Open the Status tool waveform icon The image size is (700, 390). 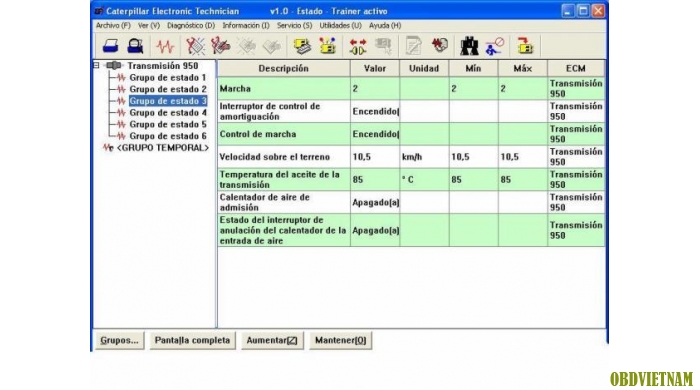click(165, 46)
